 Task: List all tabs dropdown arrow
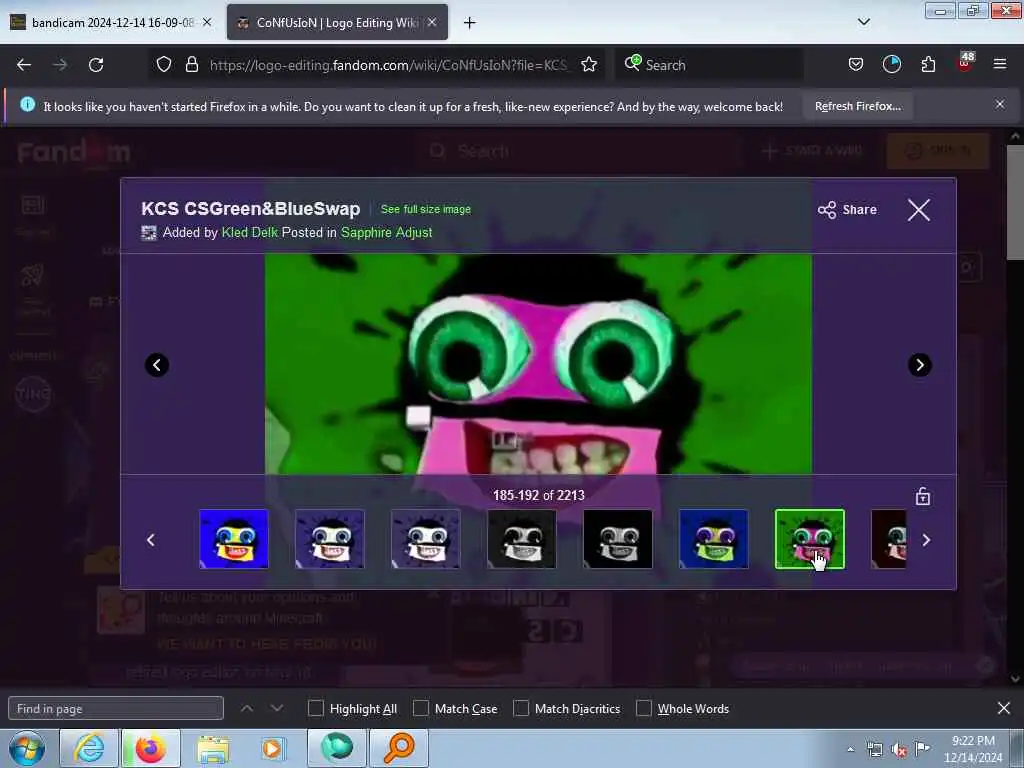(863, 22)
